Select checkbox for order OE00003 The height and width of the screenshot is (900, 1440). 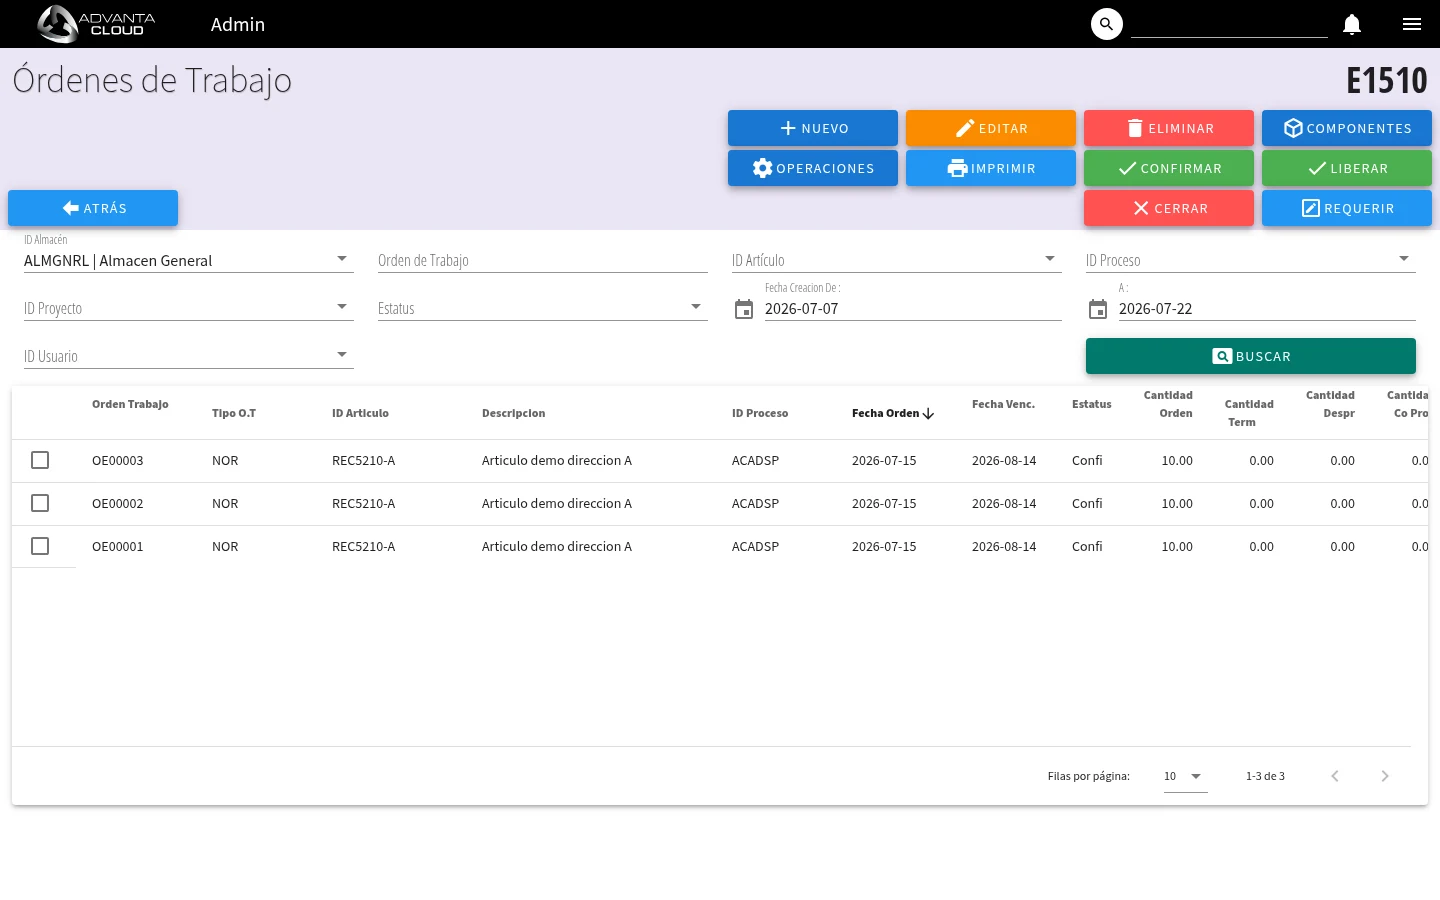coord(40,460)
